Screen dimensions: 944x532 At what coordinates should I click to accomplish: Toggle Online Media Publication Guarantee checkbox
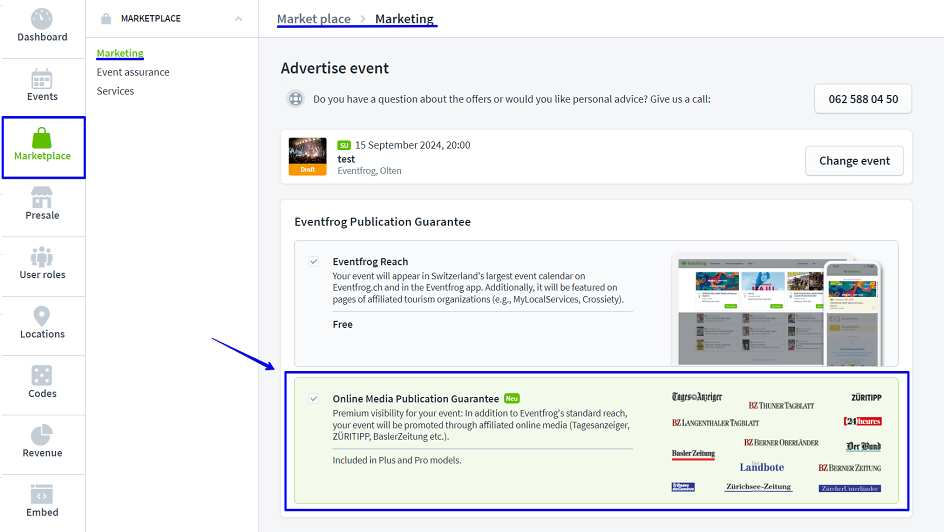tap(314, 398)
